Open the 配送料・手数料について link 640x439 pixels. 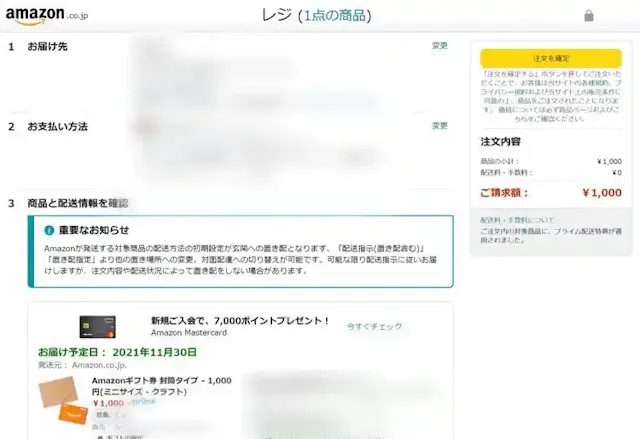pos(517,220)
